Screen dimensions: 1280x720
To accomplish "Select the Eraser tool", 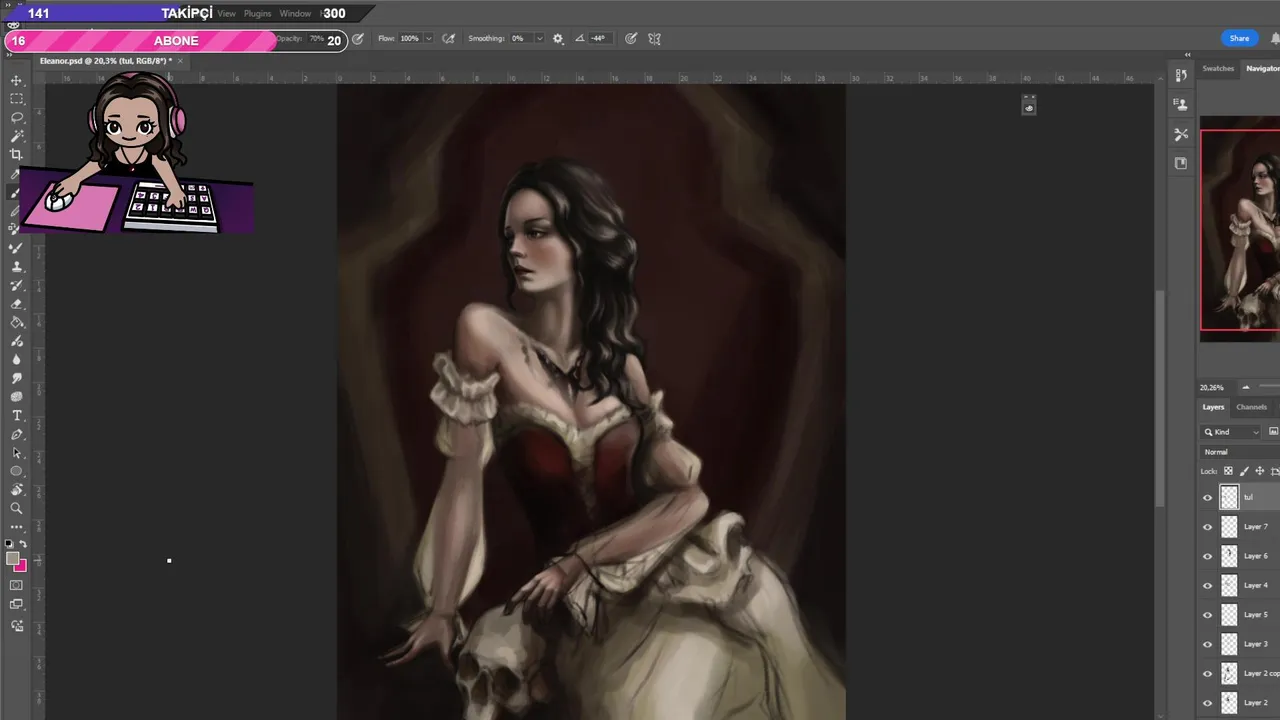I will [16, 304].
